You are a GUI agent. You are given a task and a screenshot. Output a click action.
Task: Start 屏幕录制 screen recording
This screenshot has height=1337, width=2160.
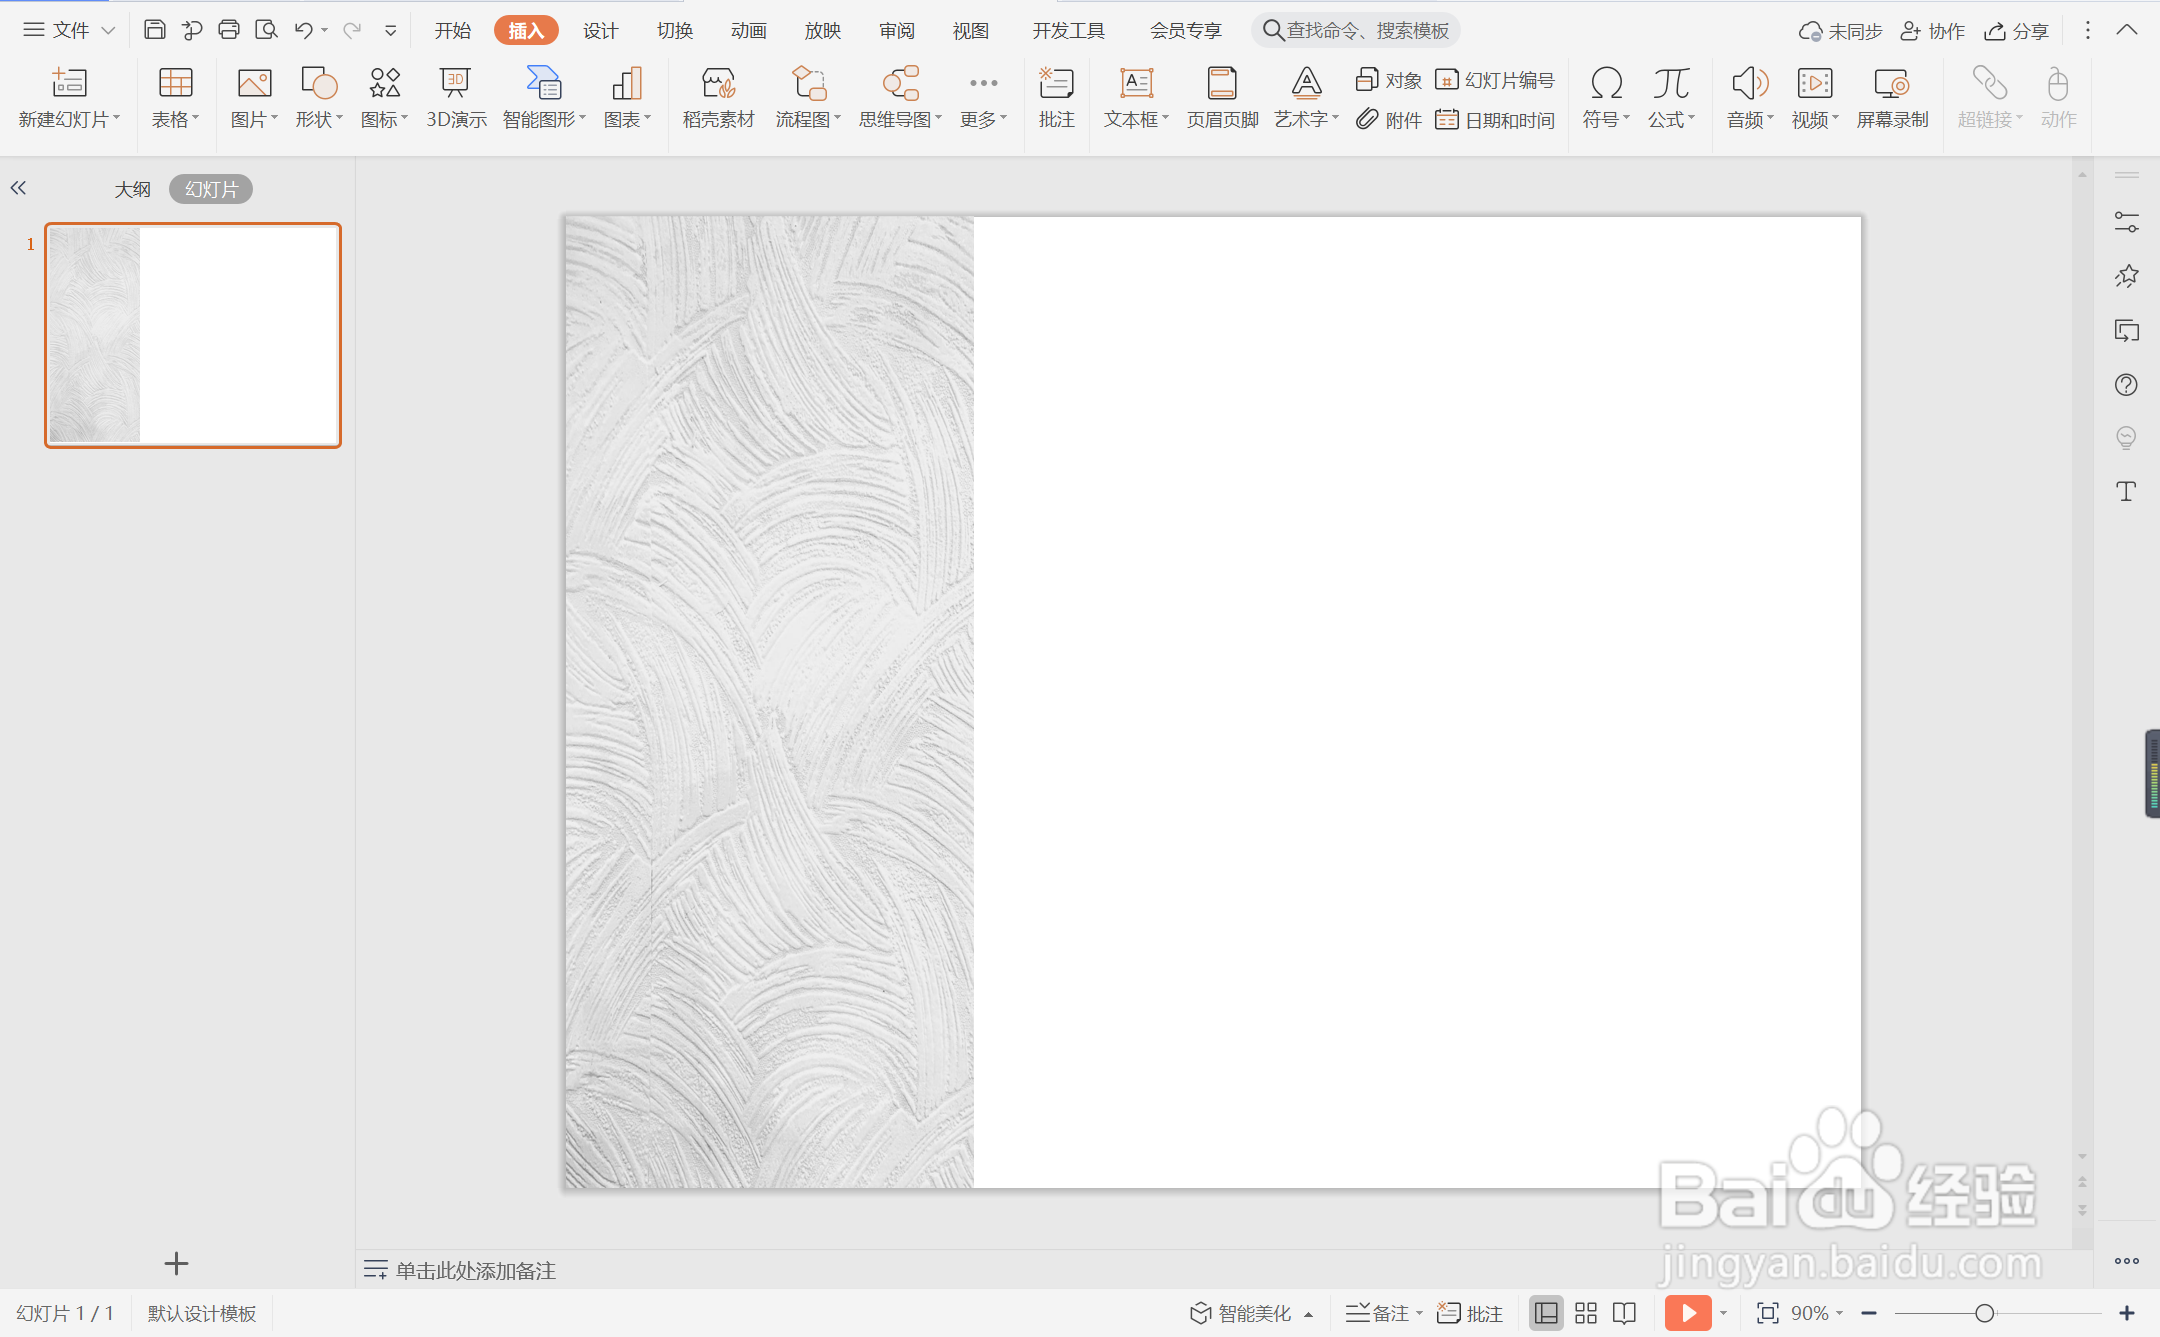tap(1891, 97)
